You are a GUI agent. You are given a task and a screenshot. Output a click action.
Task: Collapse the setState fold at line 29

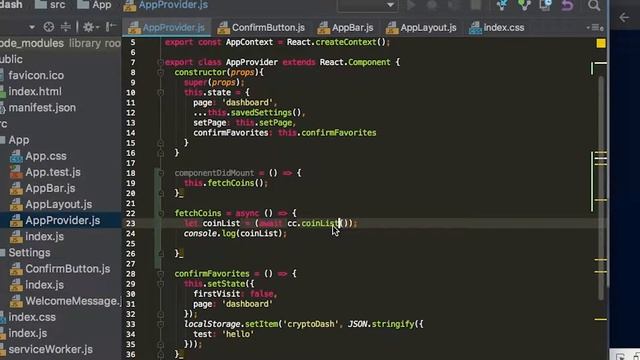click(x=160, y=284)
